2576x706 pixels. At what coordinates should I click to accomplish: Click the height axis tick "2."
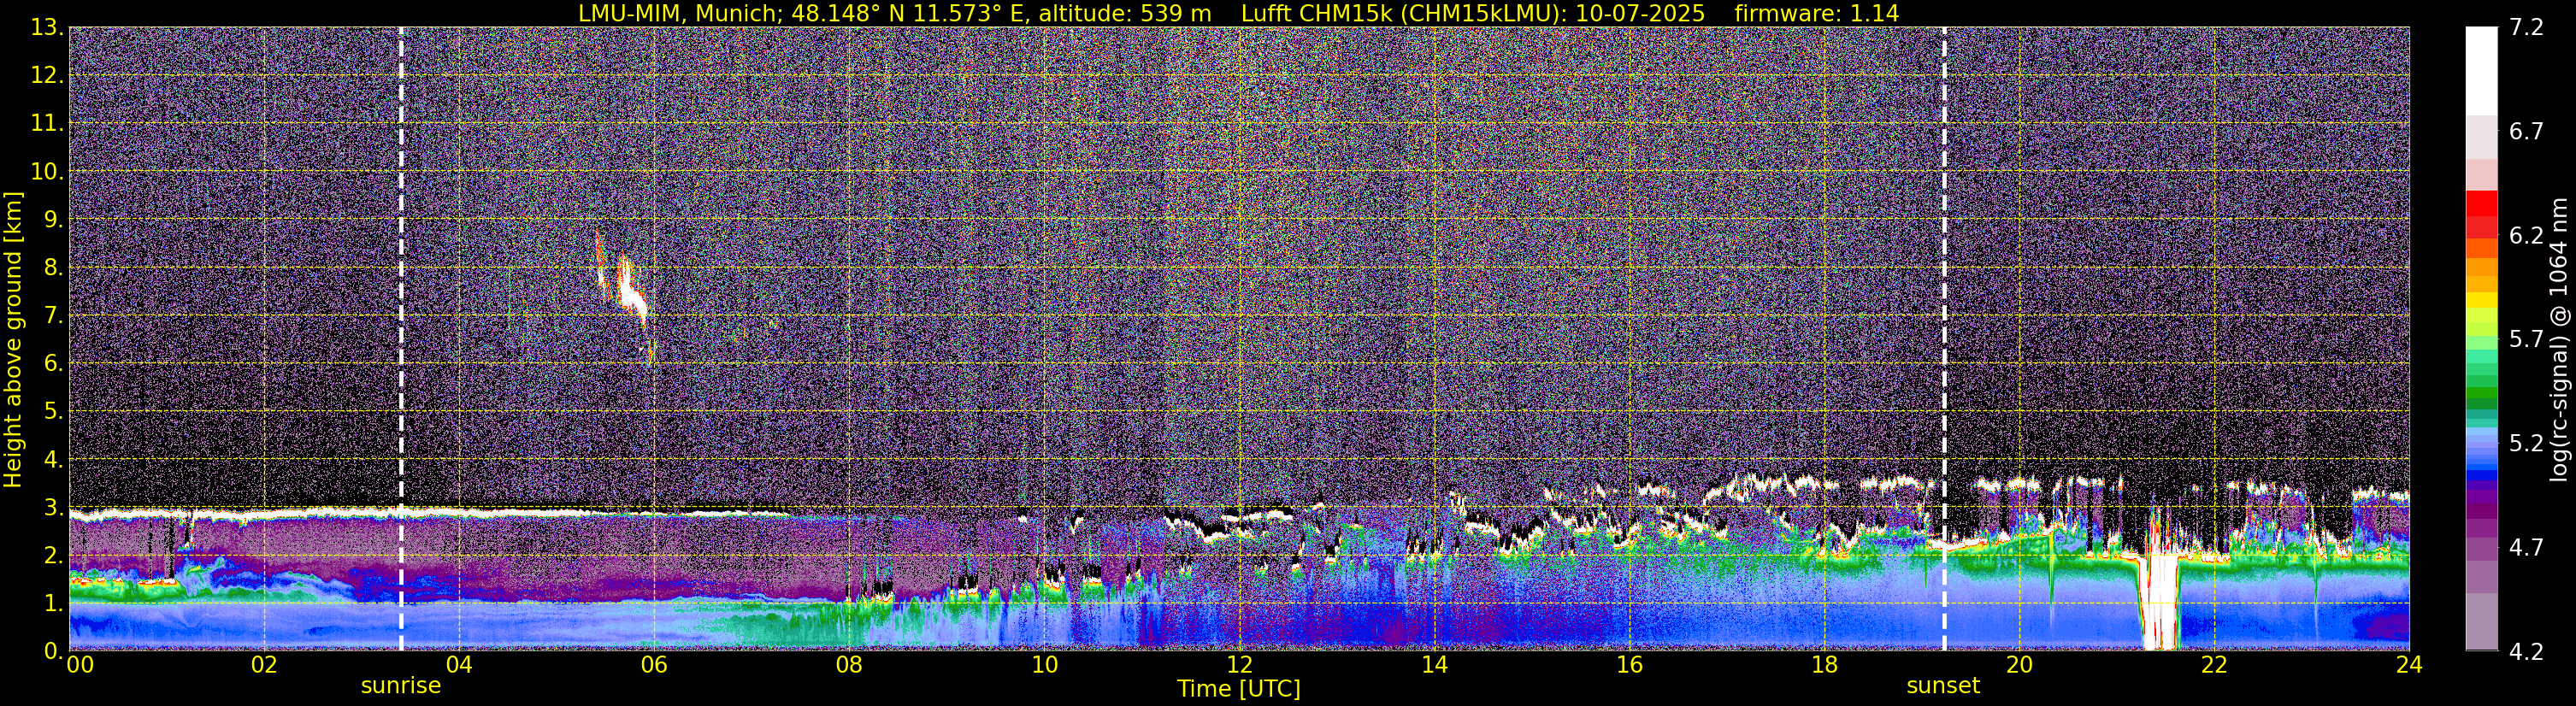click(x=54, y=555)
